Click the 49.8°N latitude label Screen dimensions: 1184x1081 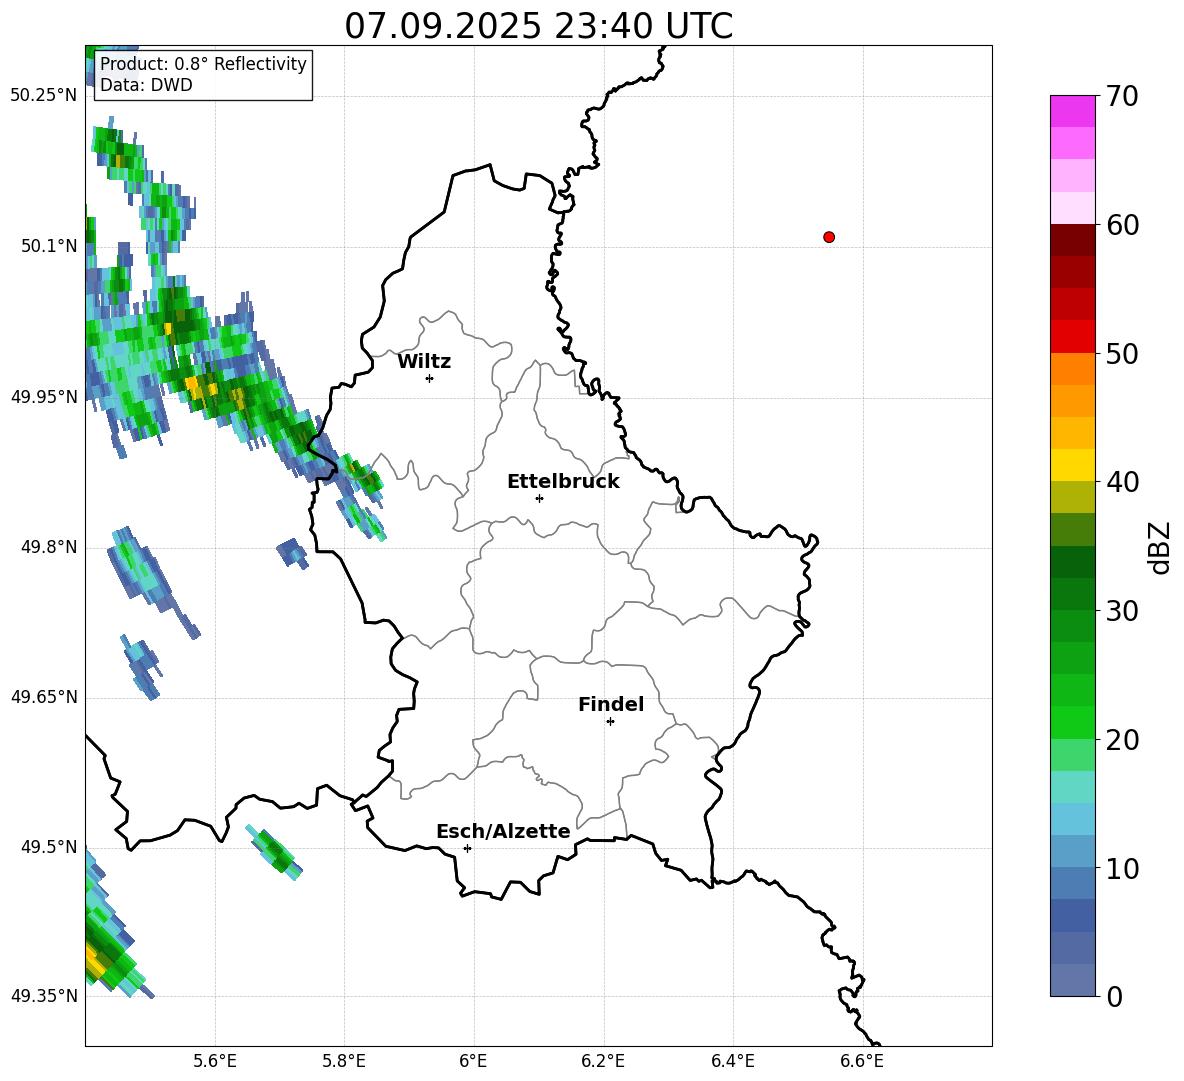[x=49, y=547]
